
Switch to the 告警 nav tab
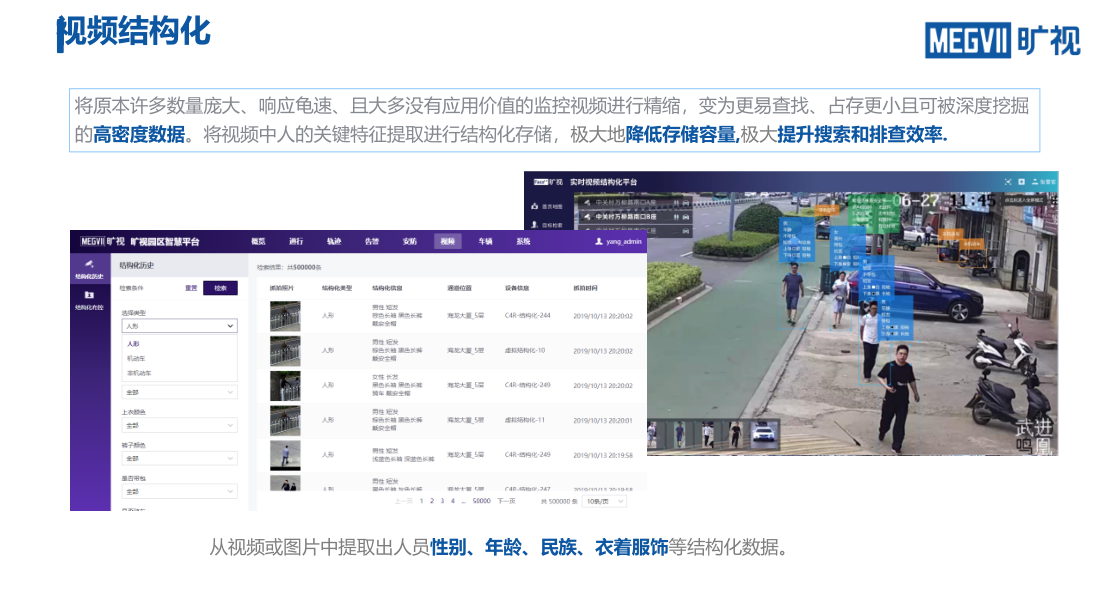372,241
